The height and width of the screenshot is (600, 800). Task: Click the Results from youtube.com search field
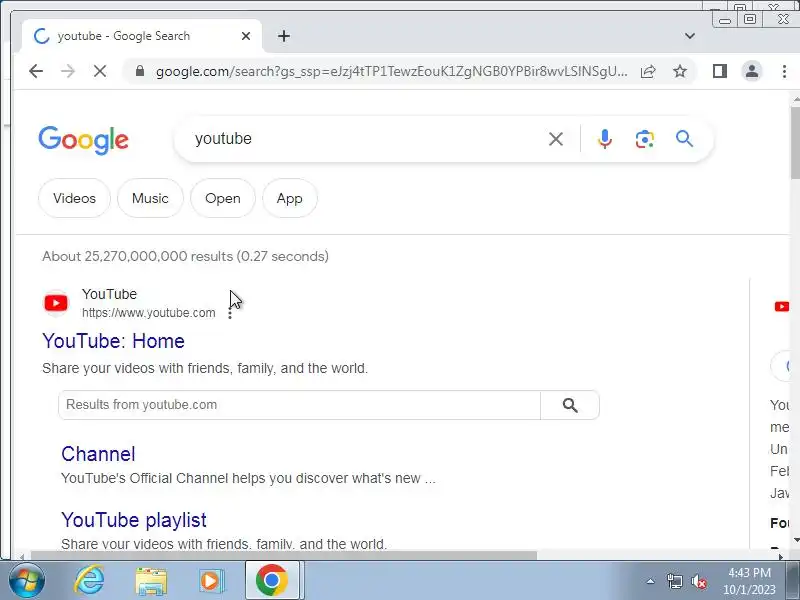pos(299,405)
